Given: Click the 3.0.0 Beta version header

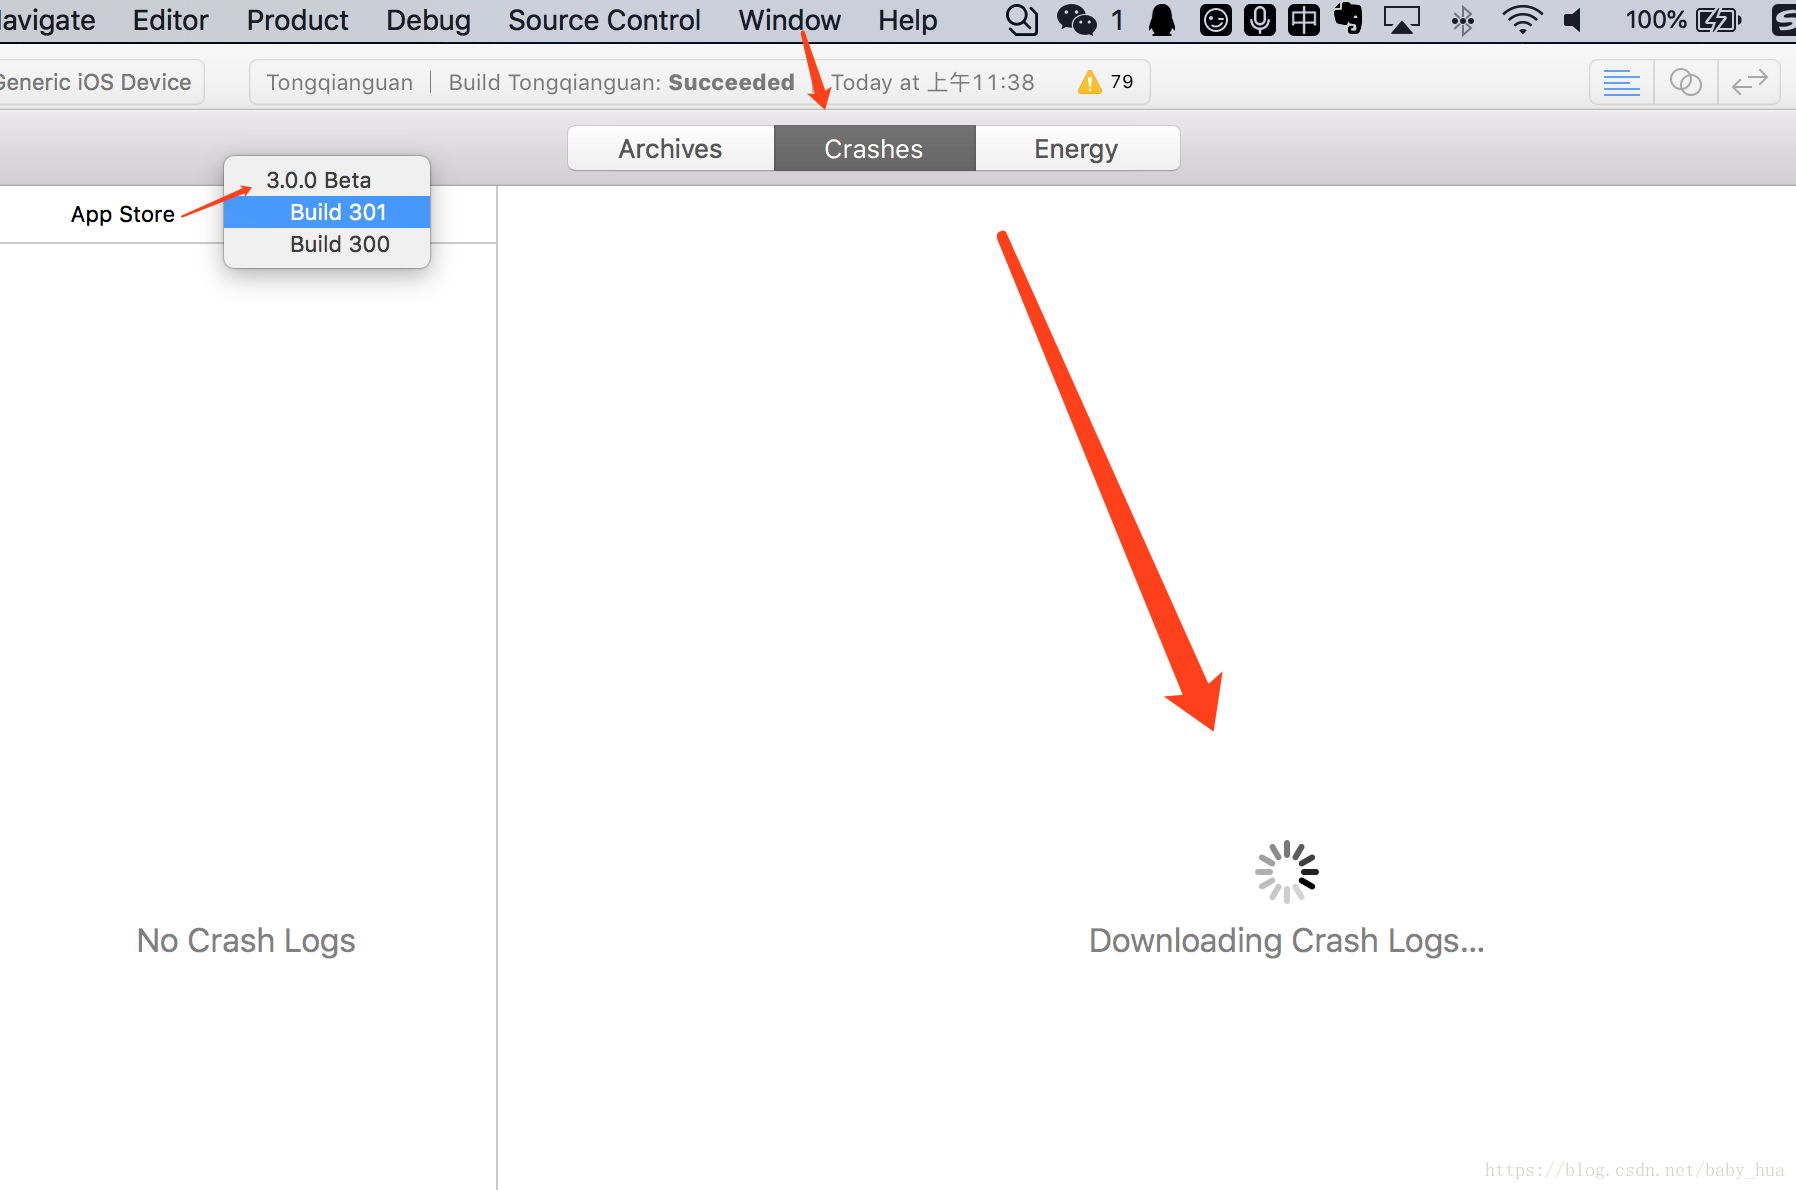Looking at the screenshot, I should click(318, 180).
